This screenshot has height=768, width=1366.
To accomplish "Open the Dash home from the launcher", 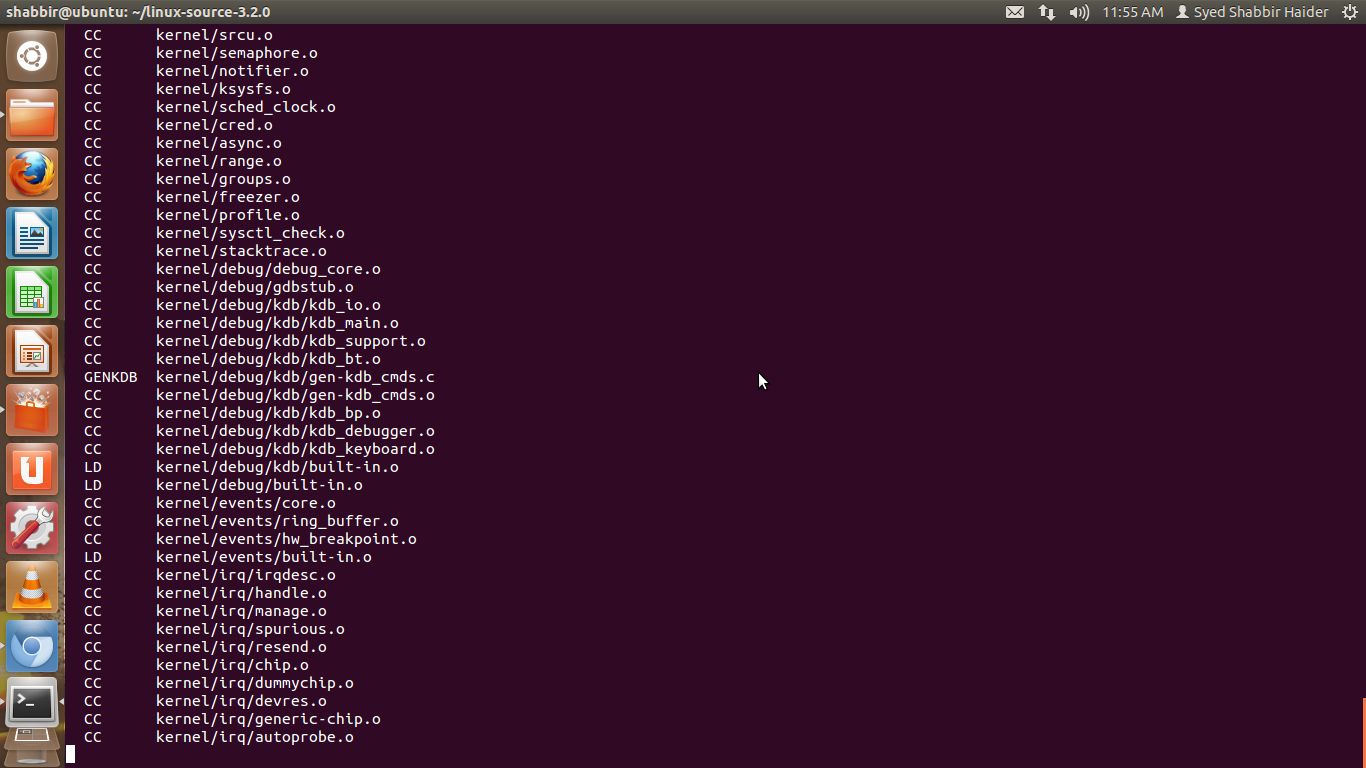I will click(32, 56).
